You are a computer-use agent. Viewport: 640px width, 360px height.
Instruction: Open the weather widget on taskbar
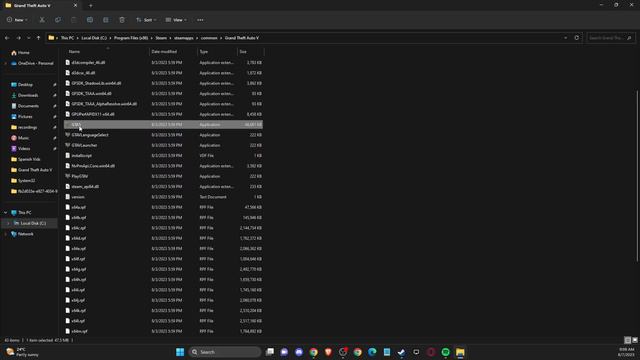pyautogui.click(x=22, y=352)
